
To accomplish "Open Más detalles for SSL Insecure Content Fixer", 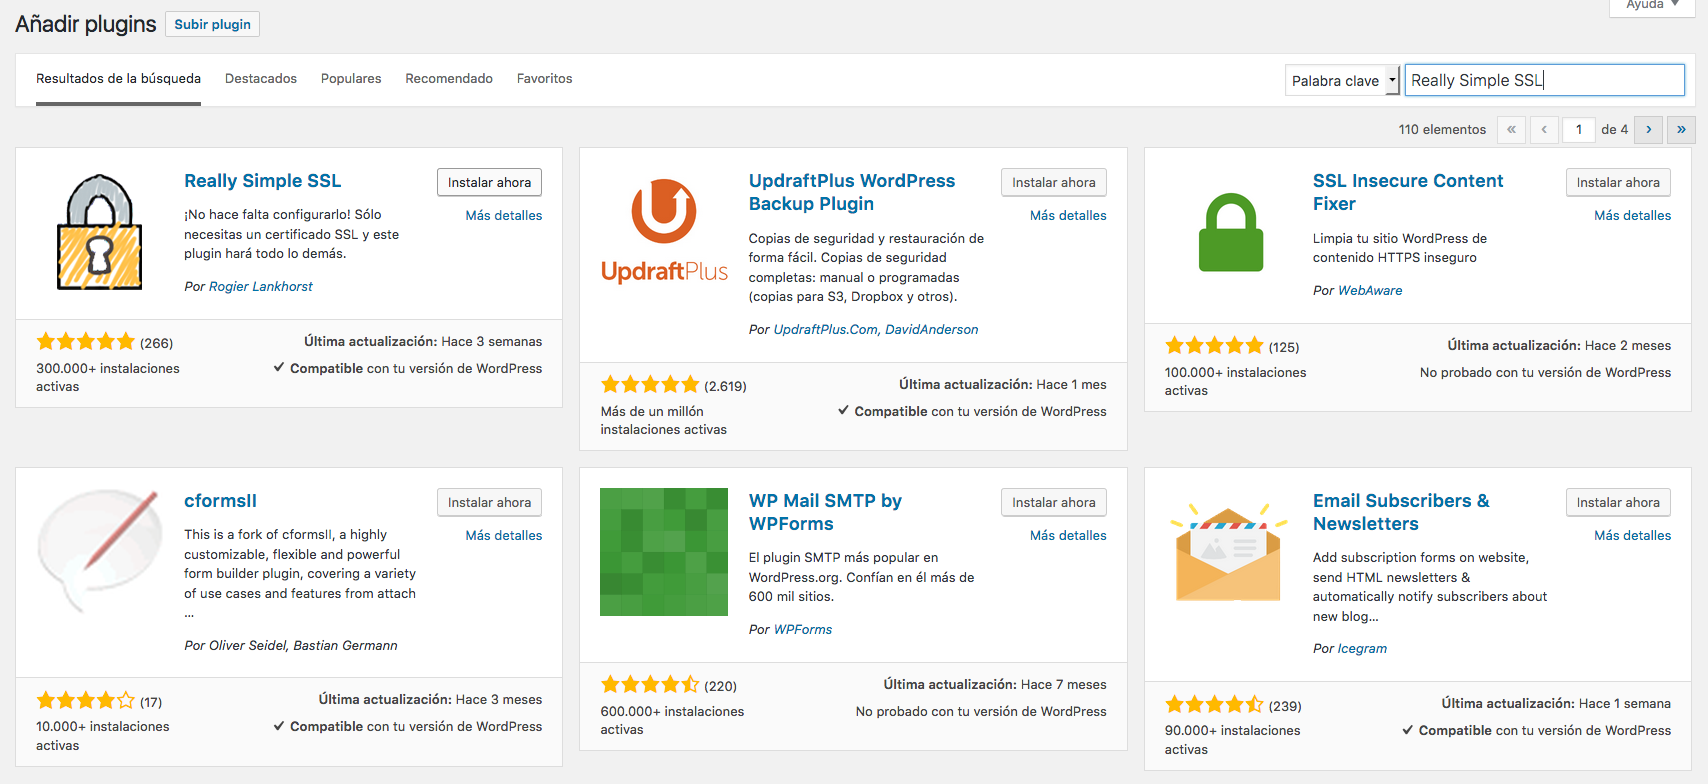I will 1633,215.
